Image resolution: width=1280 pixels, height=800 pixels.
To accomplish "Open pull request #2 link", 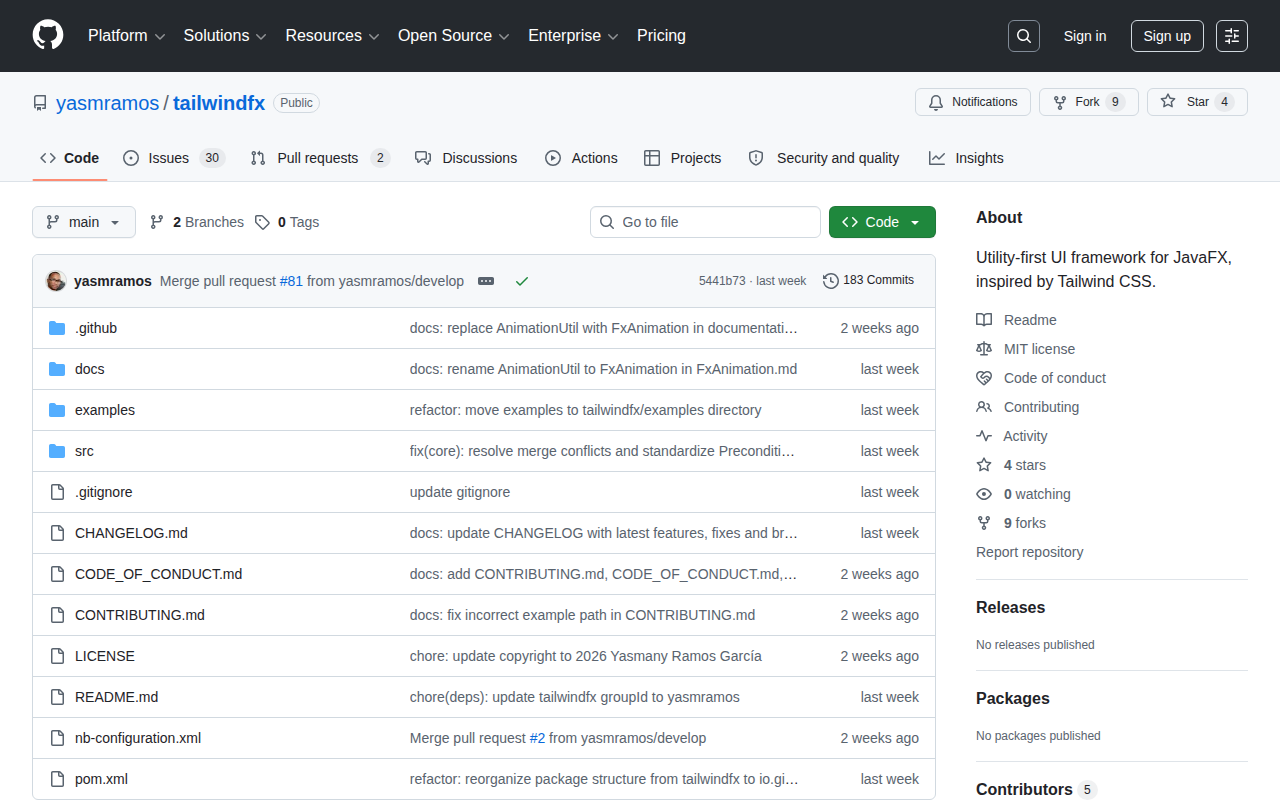I will (537, 738).
